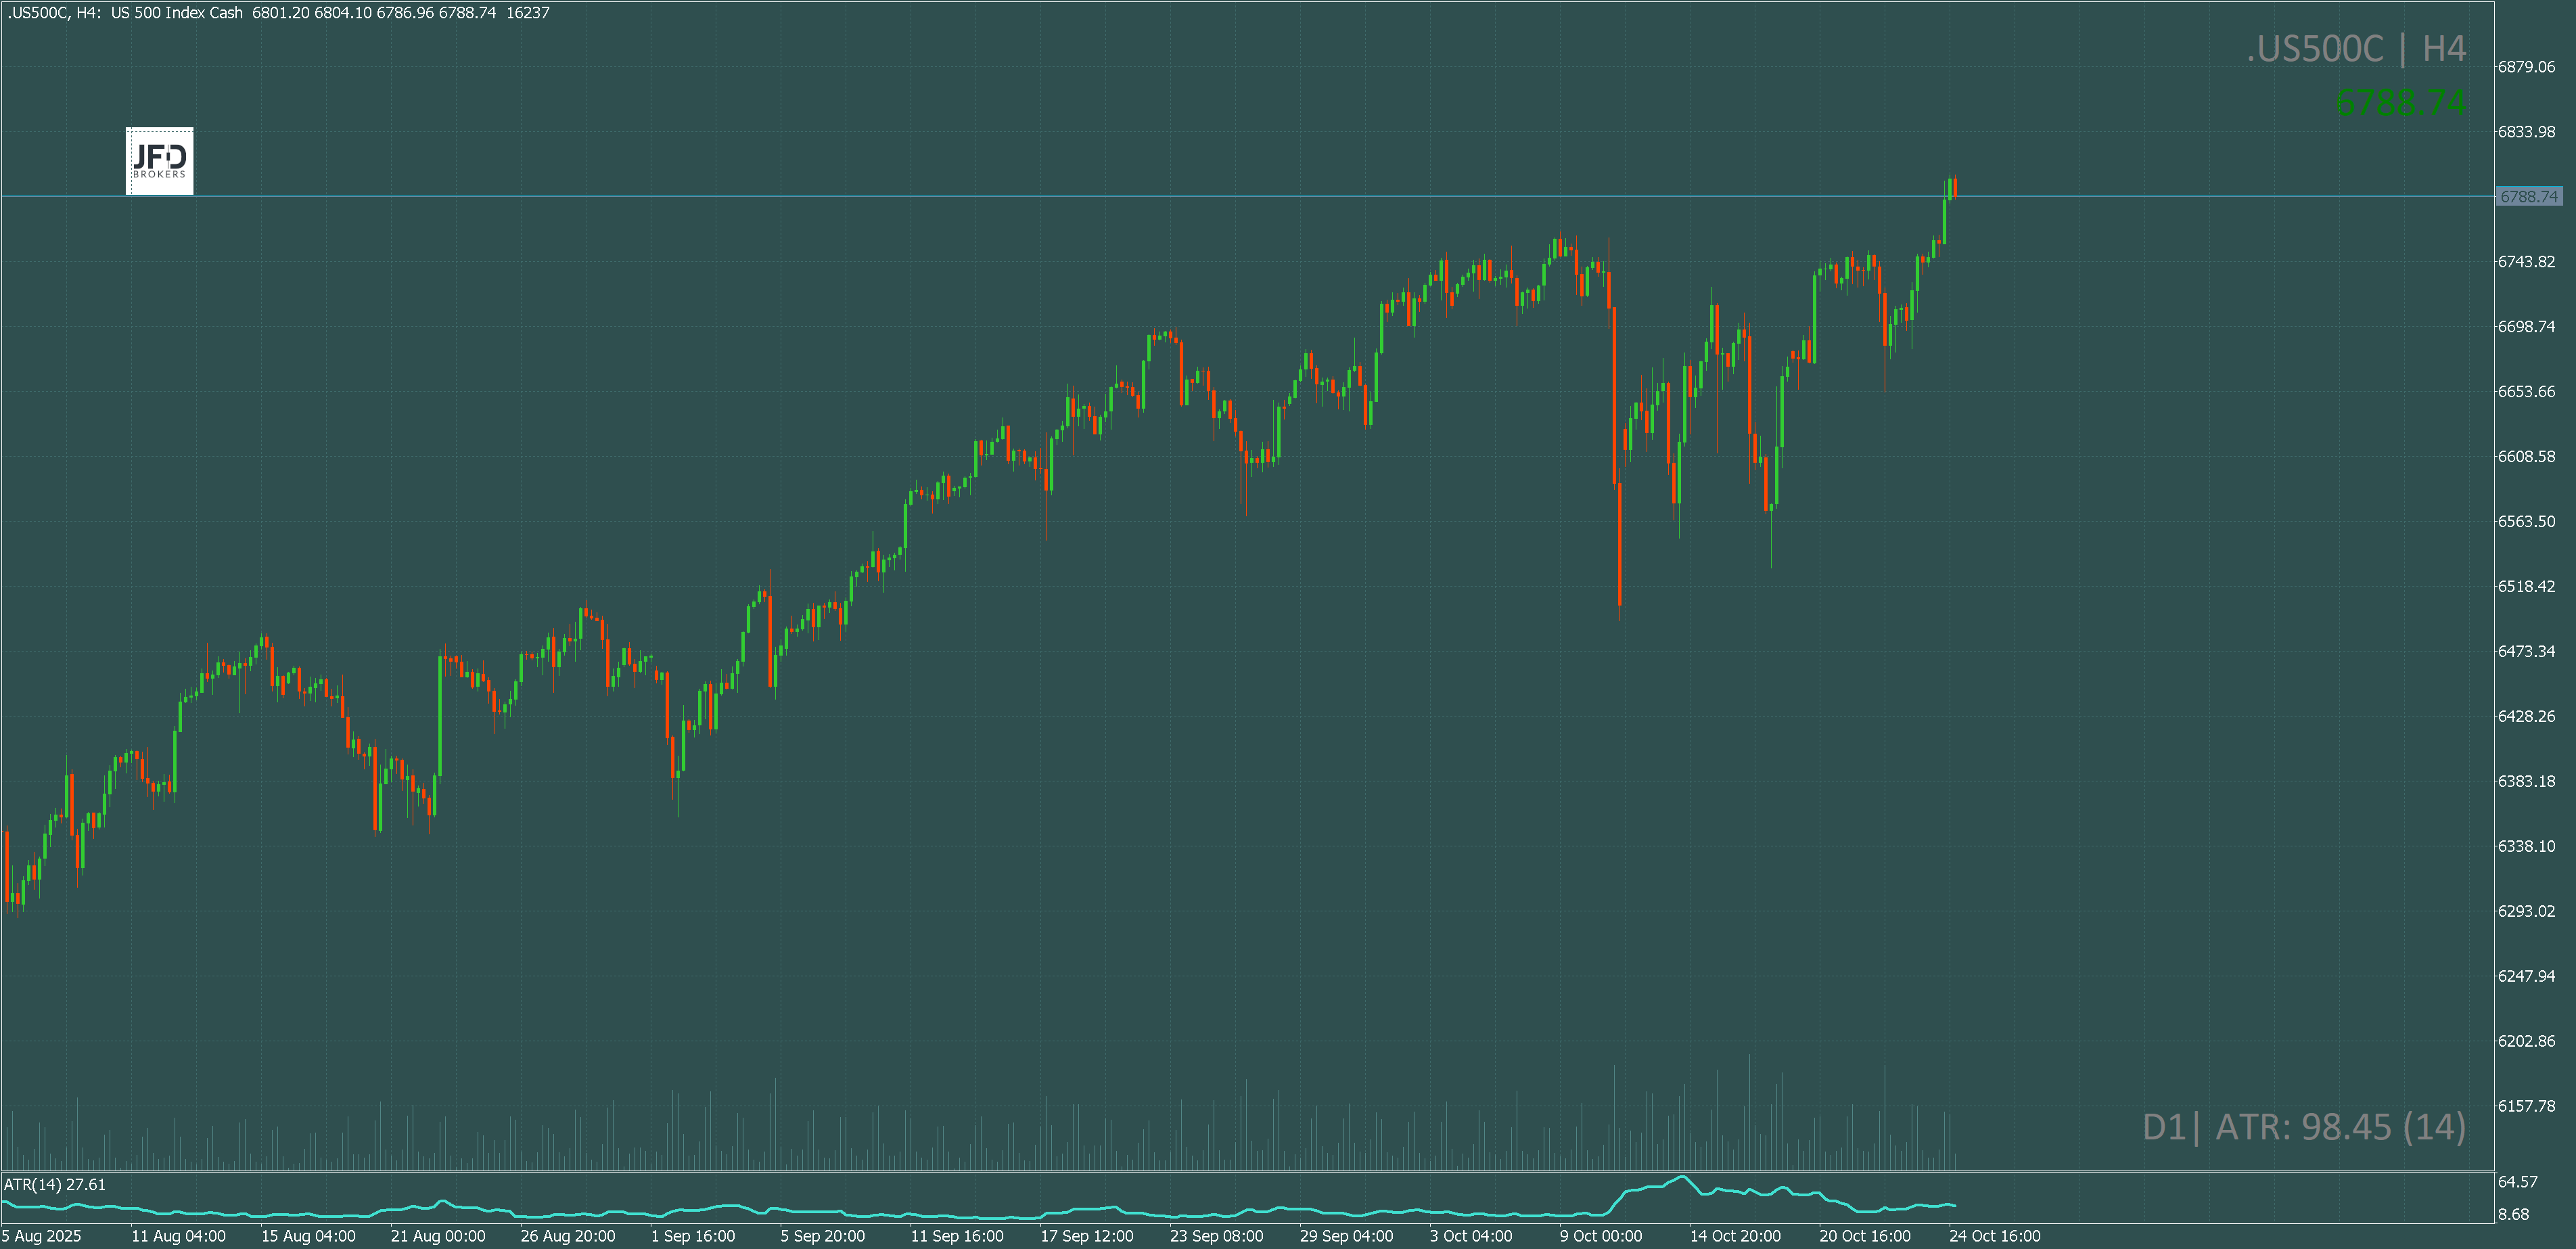Image resolution: width=2576 pixels, height=1249 pixels.
Task: Click the JFD Brokers logo
Action: (x=159, y=160)
